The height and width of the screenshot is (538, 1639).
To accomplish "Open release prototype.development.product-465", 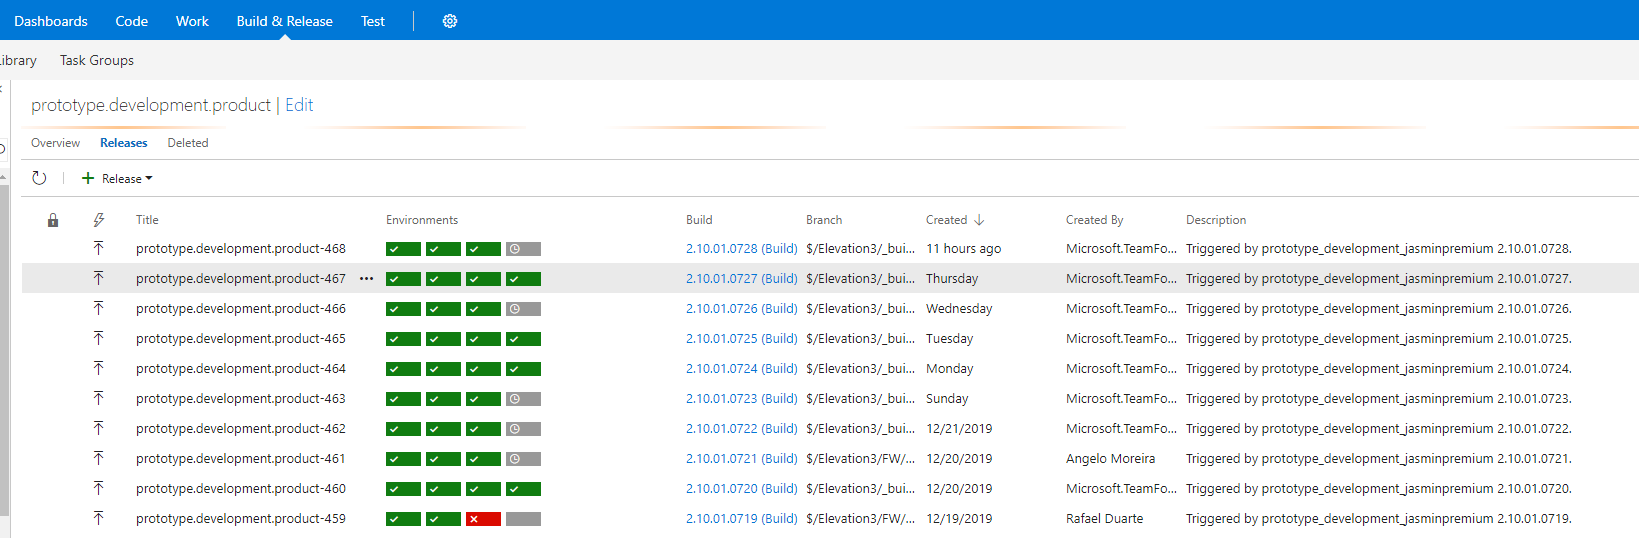I will (241, 339).
